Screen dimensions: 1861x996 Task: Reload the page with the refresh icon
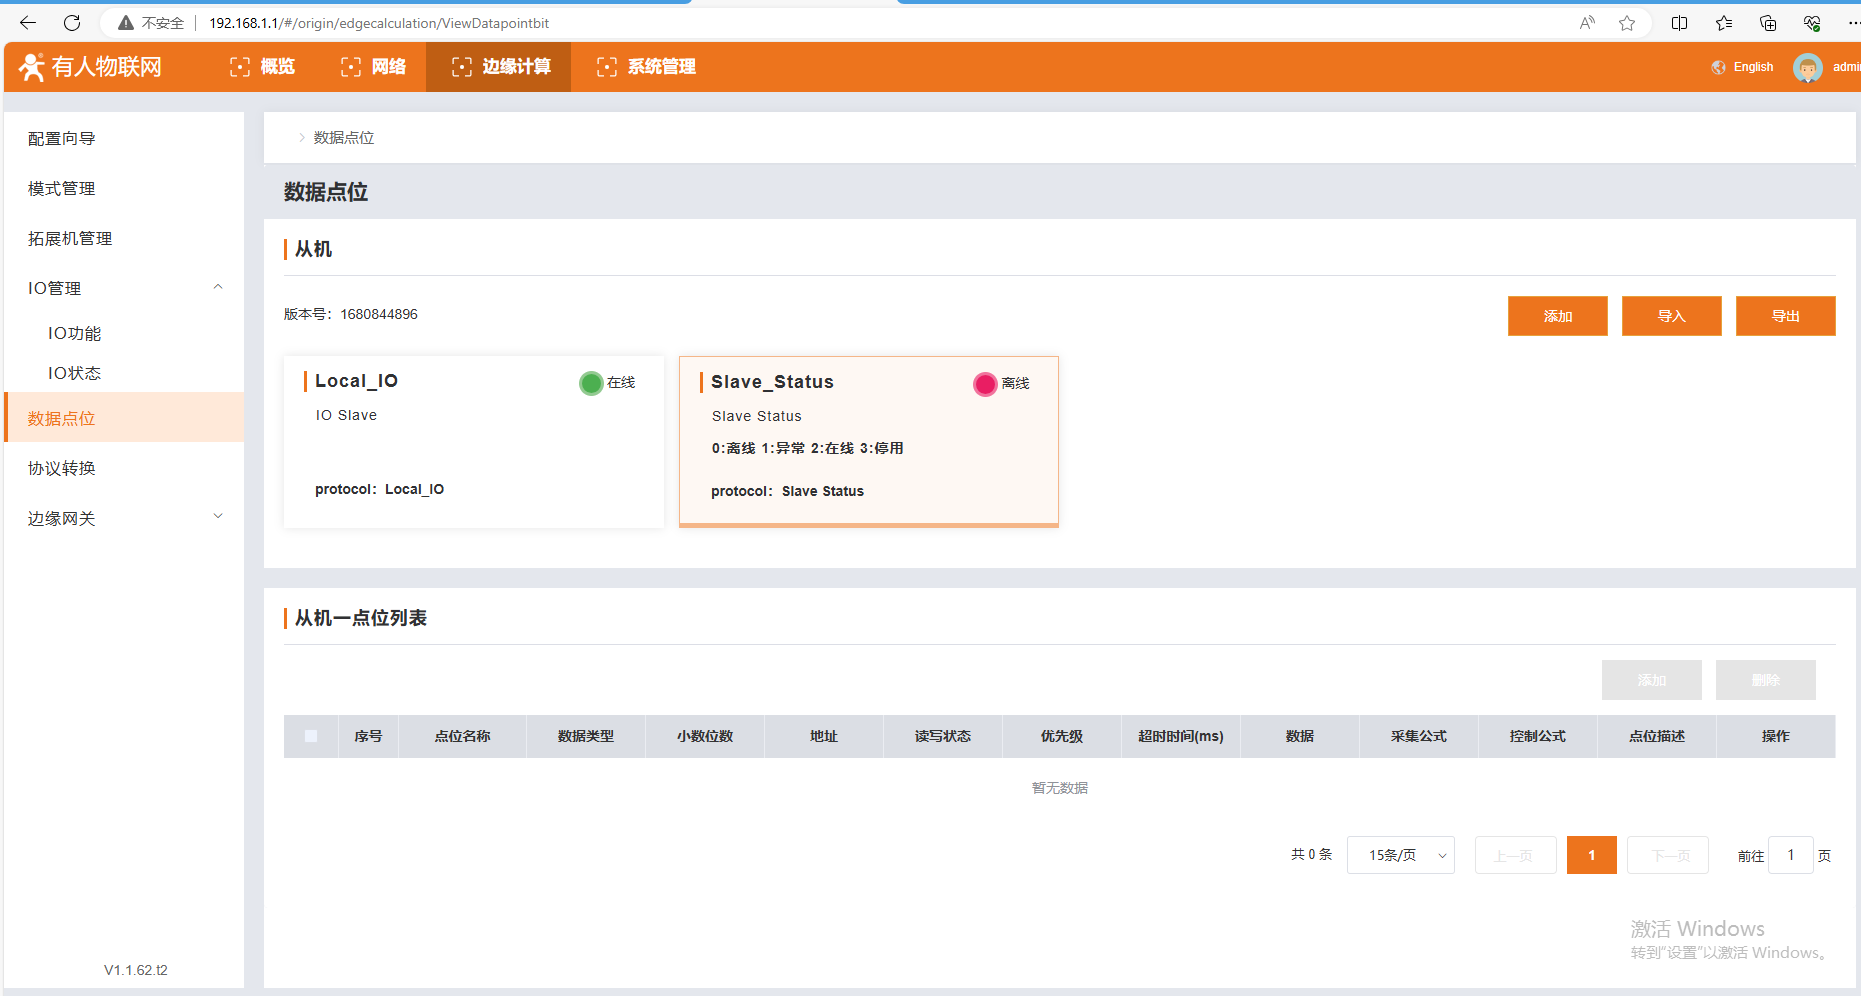coord(72,23)
